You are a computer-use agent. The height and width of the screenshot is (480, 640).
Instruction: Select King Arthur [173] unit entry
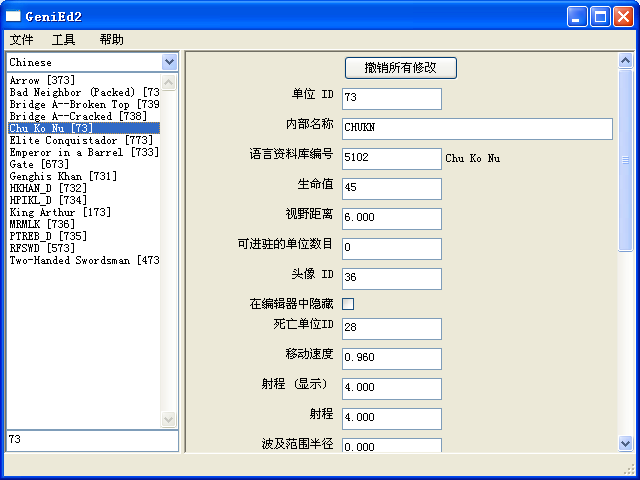pos(60,212)
